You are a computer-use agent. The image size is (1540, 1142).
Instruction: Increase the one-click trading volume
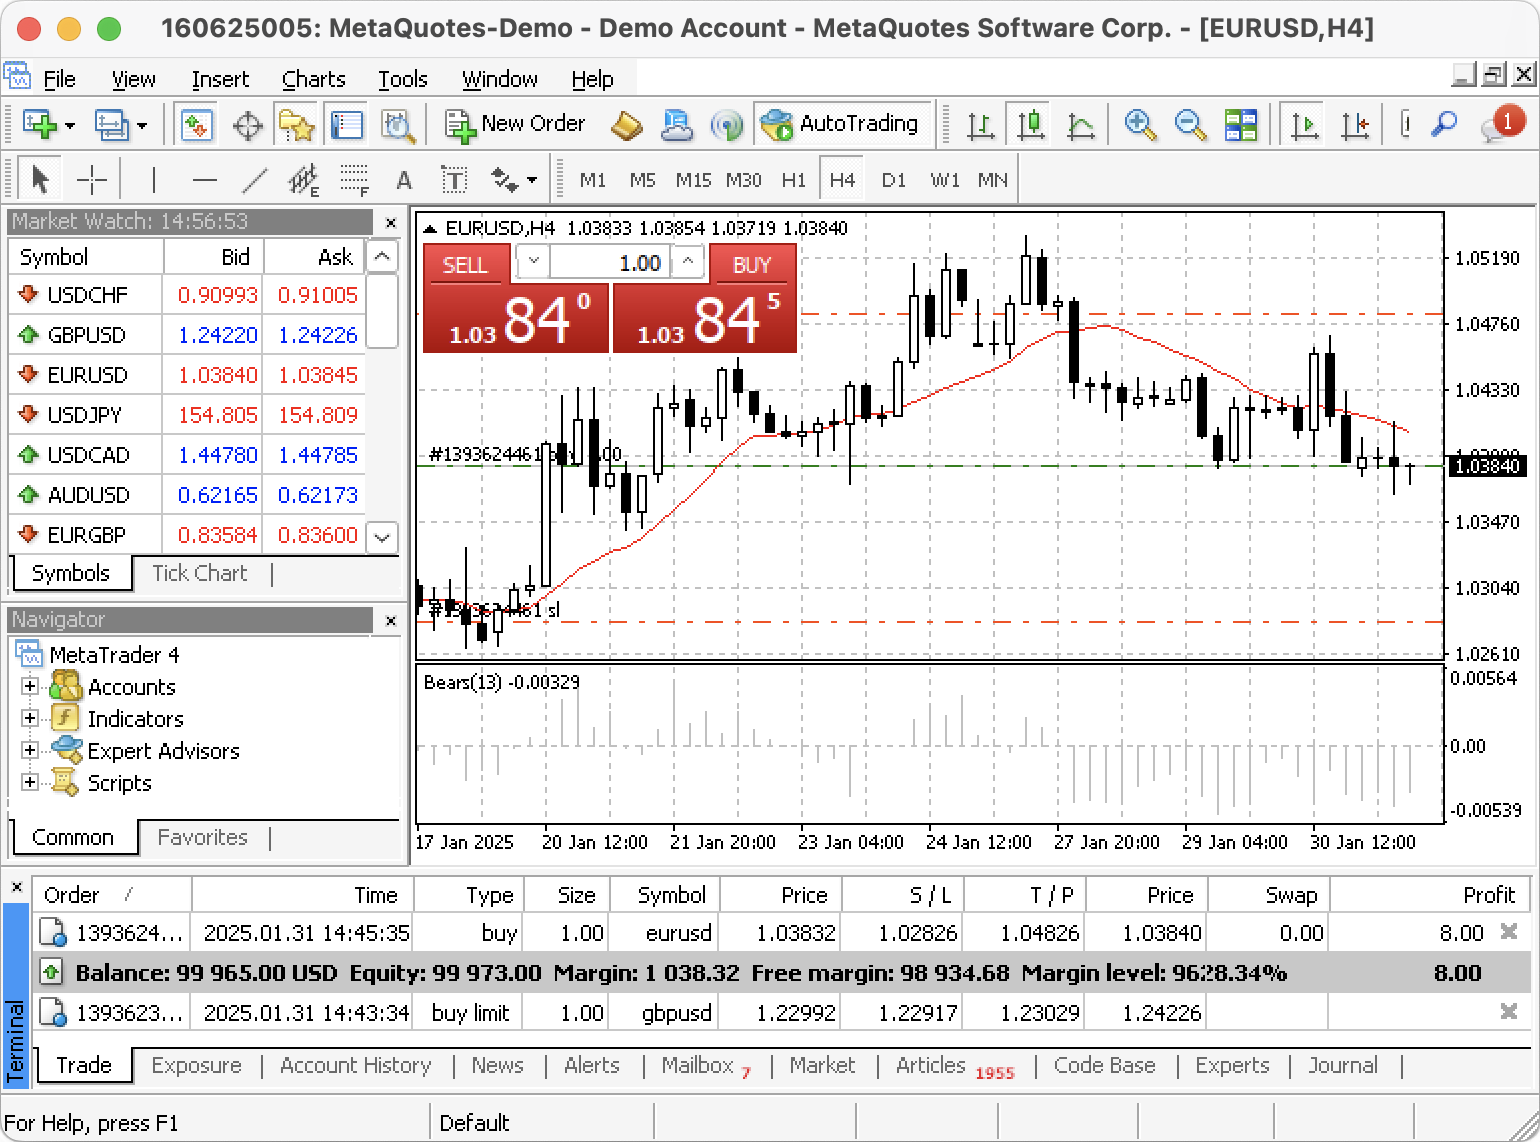688,262
